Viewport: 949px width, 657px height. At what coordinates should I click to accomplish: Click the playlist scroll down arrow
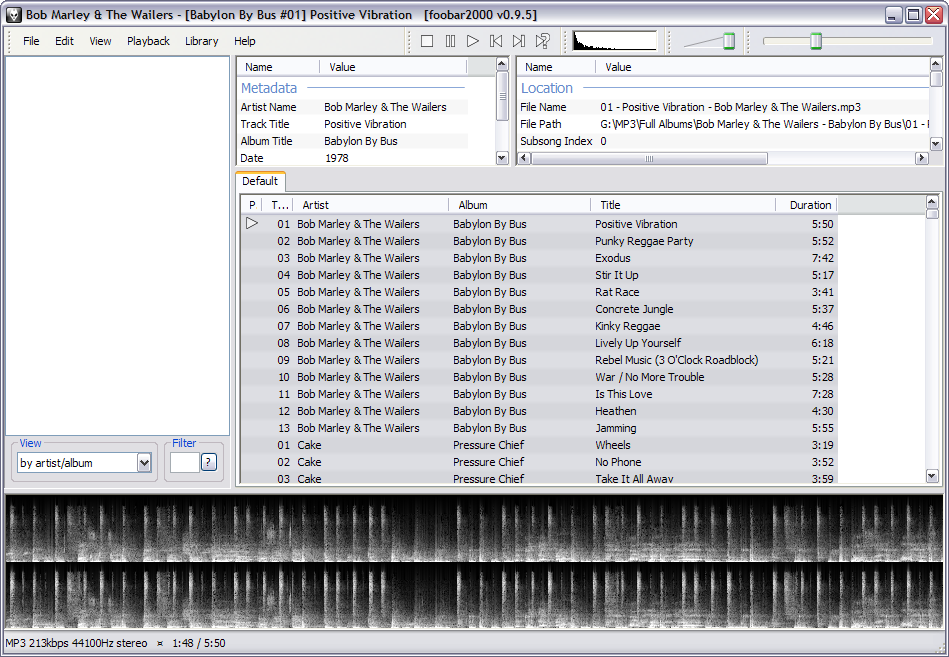932,476
